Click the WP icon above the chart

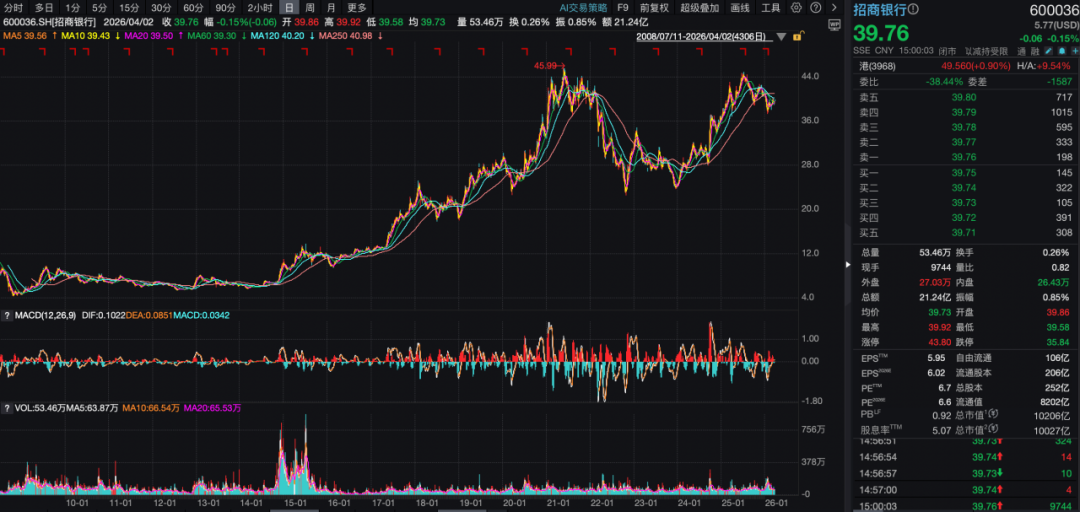pos(834,22)
